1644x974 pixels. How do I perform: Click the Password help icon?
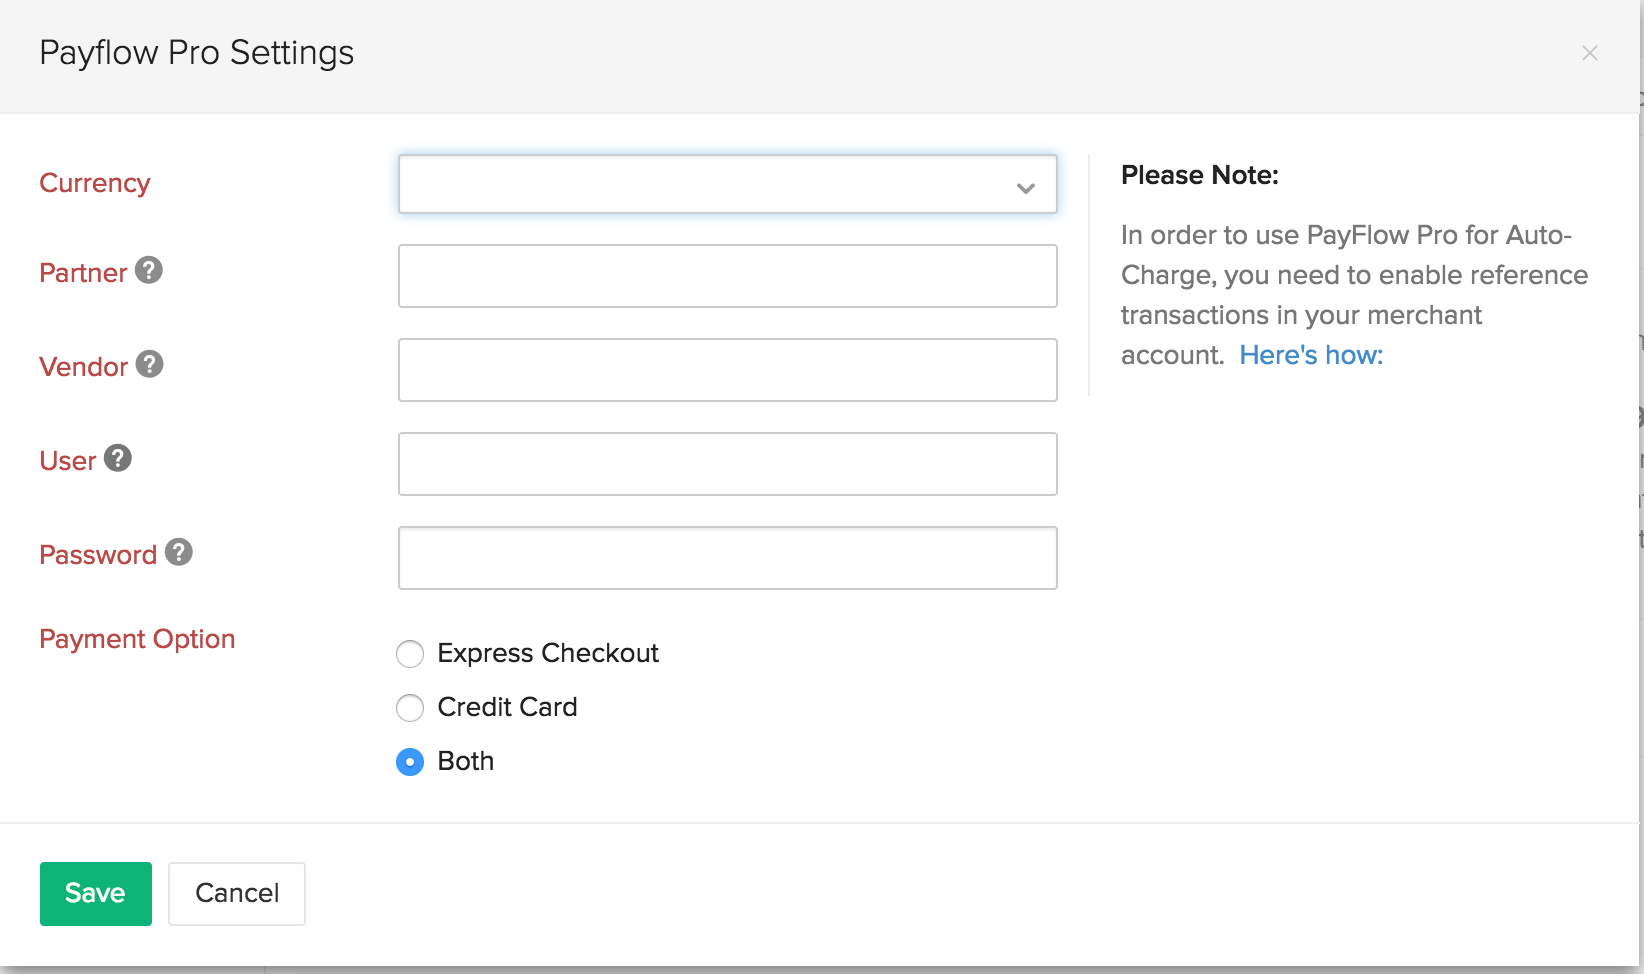179,551
